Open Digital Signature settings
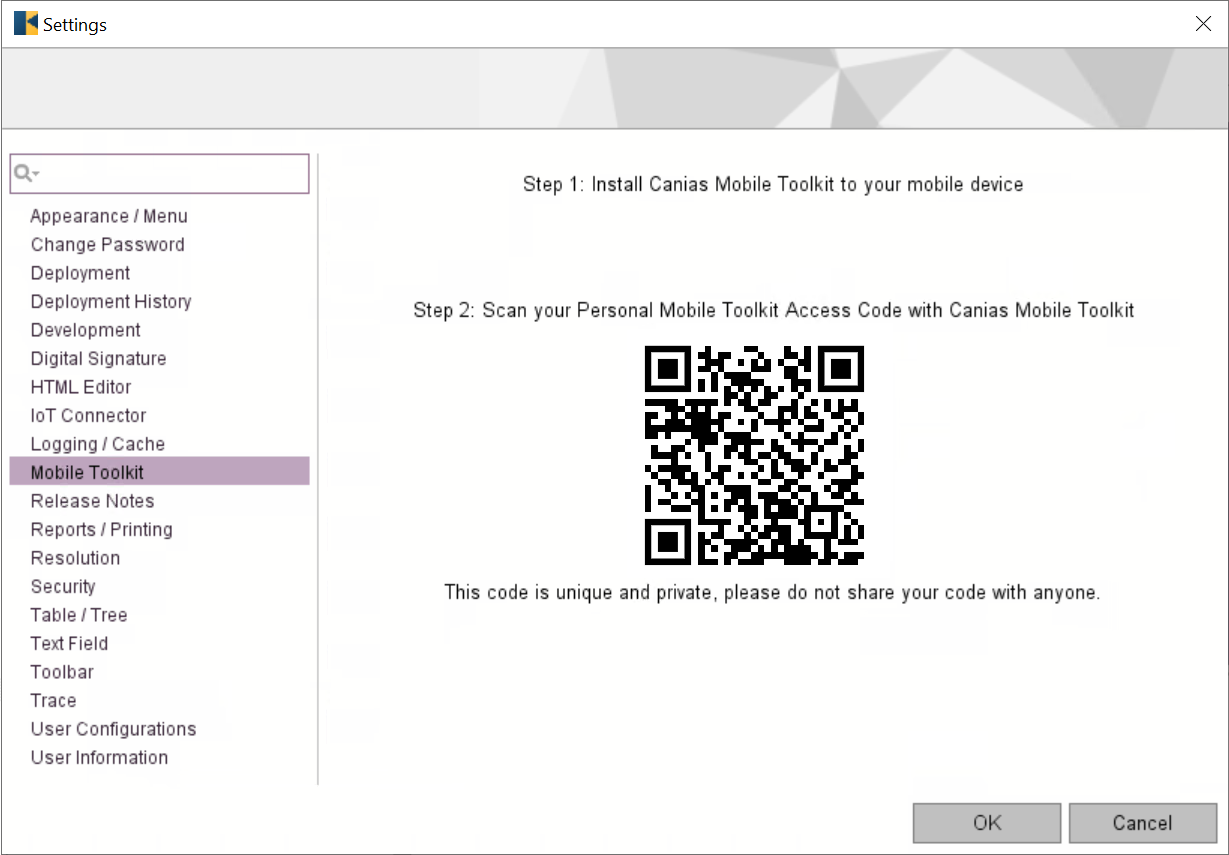The image size is (1229, 855). pos(99,359)
